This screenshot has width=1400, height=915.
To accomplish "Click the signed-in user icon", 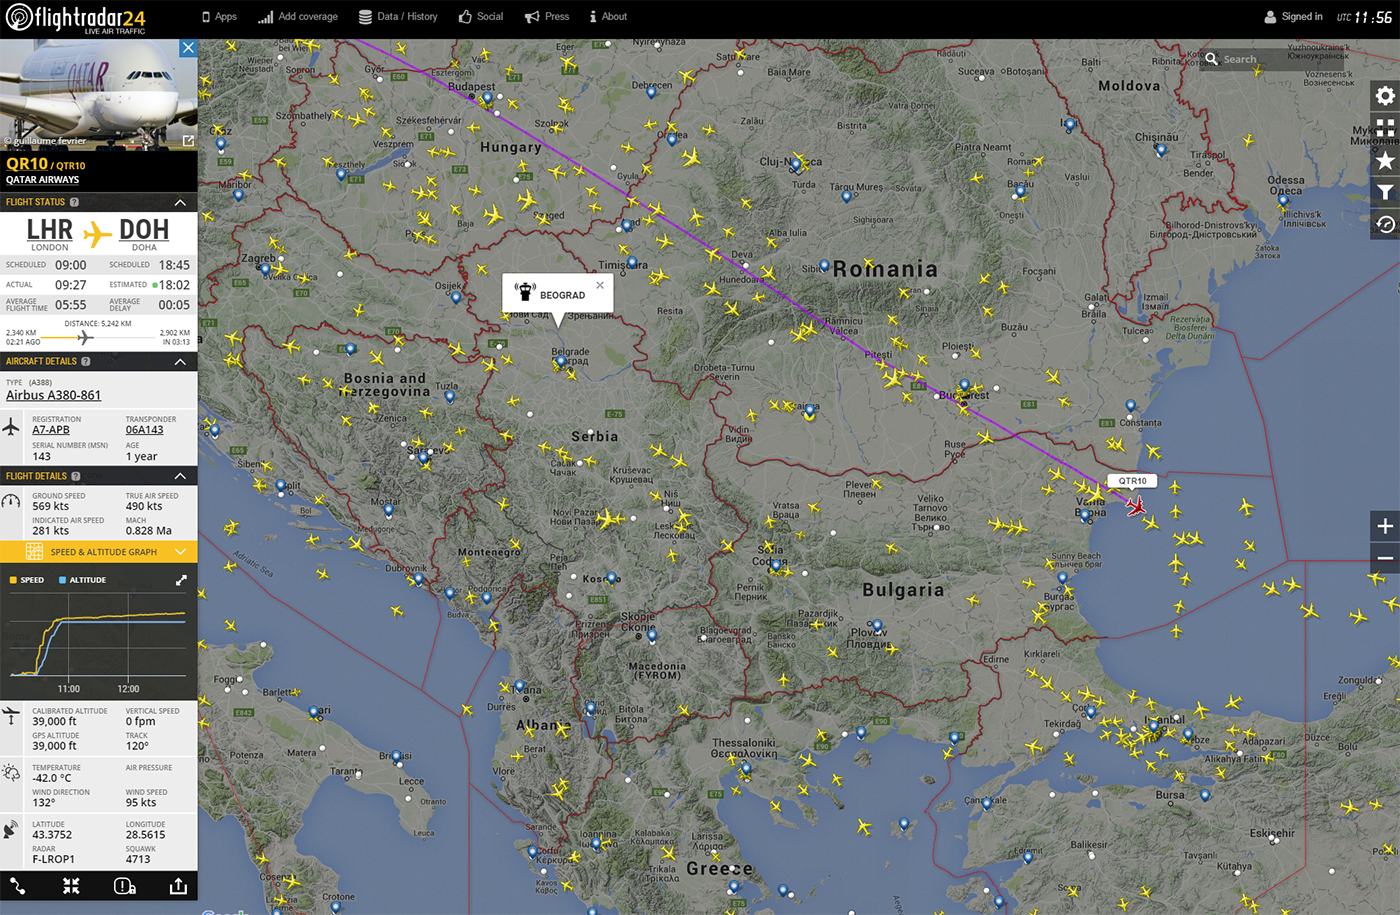I will [1270, 17].
